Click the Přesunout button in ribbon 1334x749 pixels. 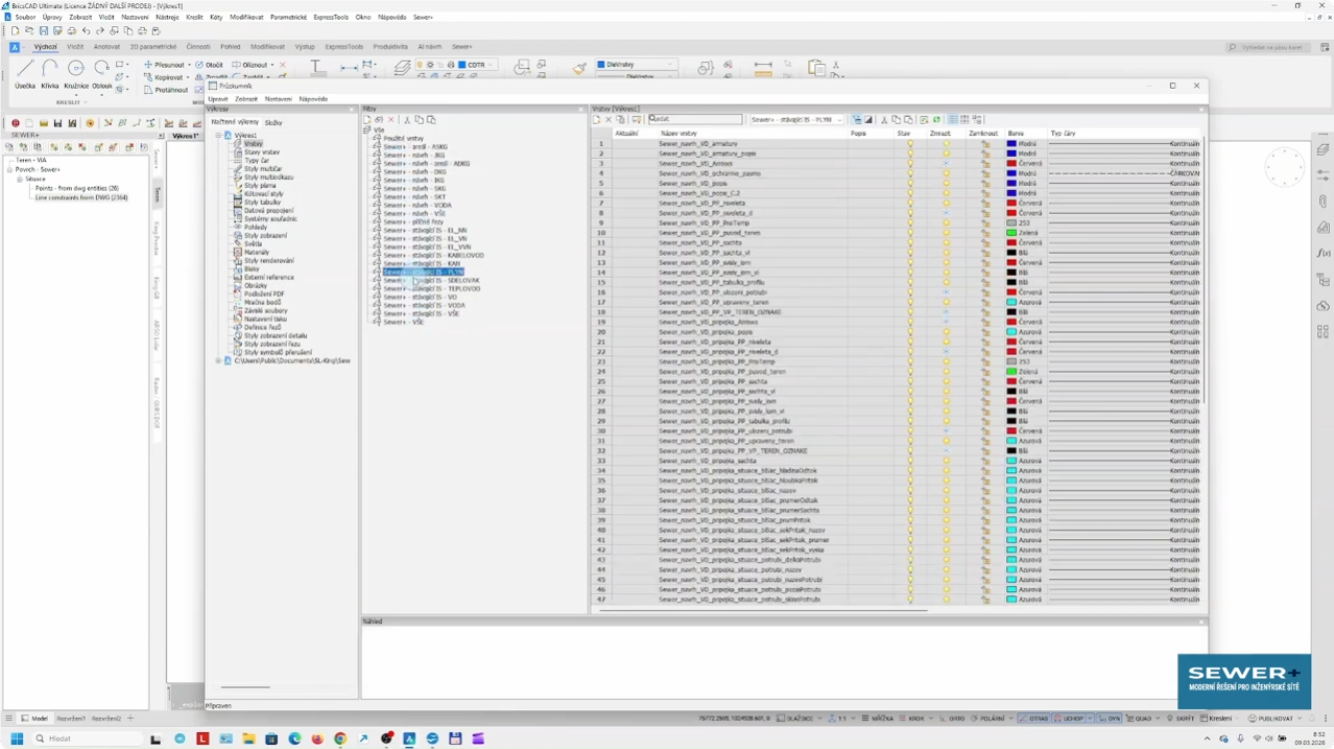pos(166,65)
